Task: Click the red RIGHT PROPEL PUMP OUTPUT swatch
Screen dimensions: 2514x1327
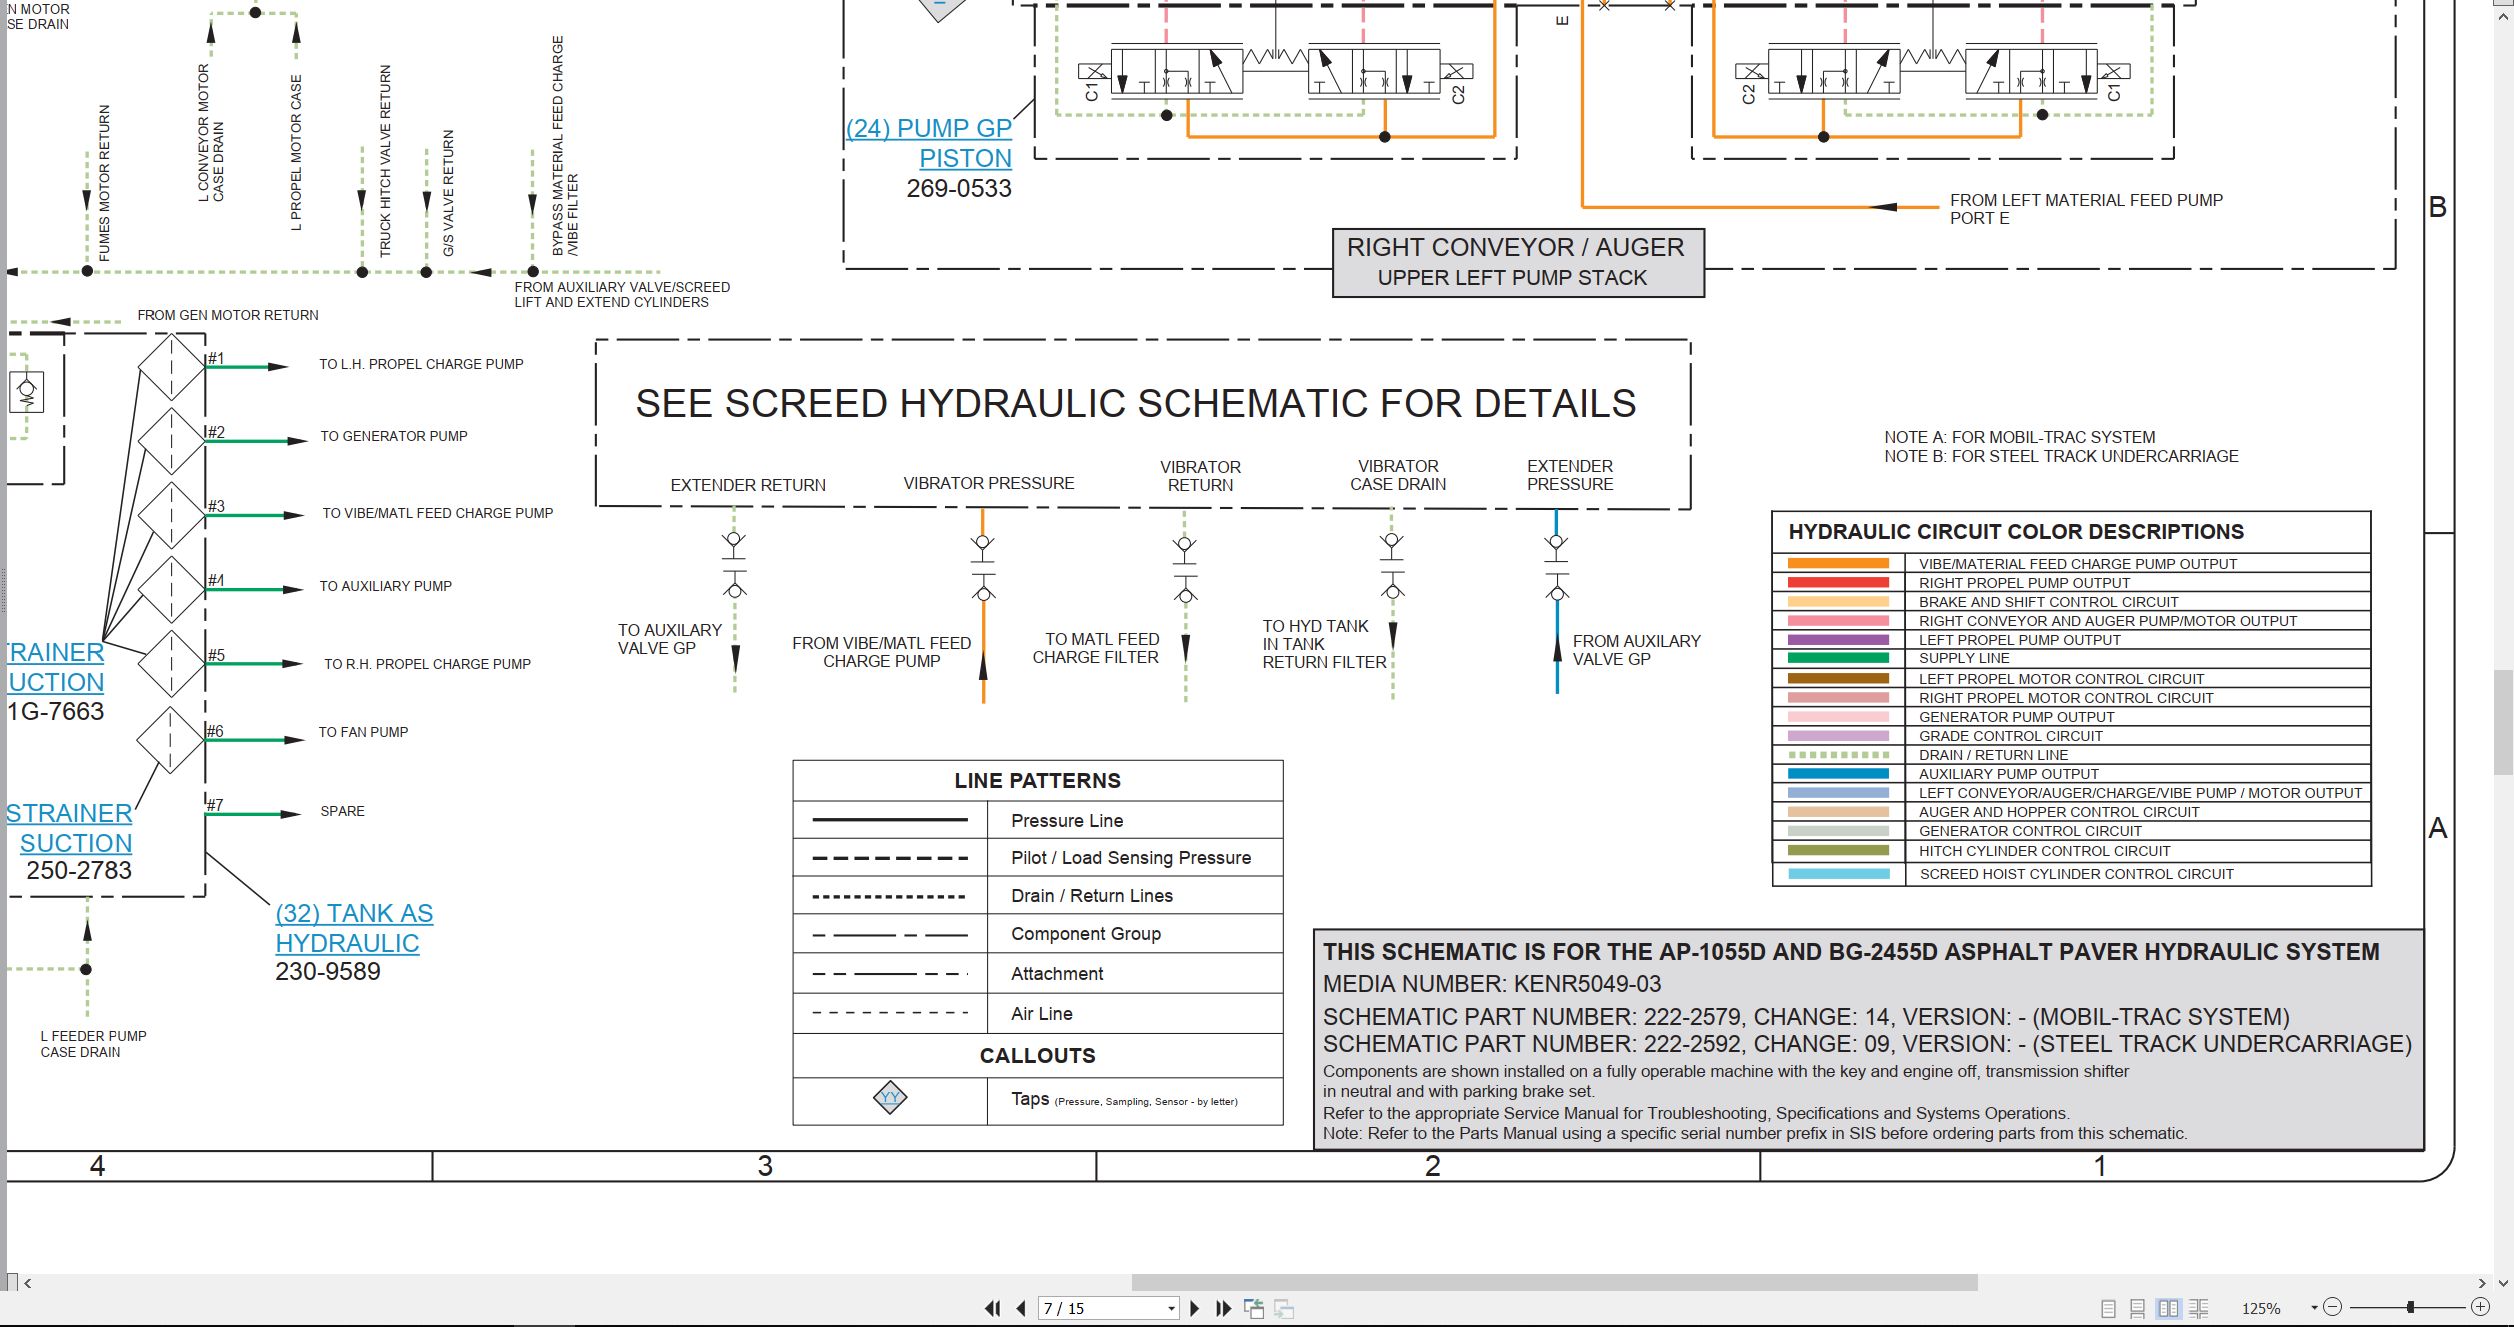Action: [x=1838, y=583]
